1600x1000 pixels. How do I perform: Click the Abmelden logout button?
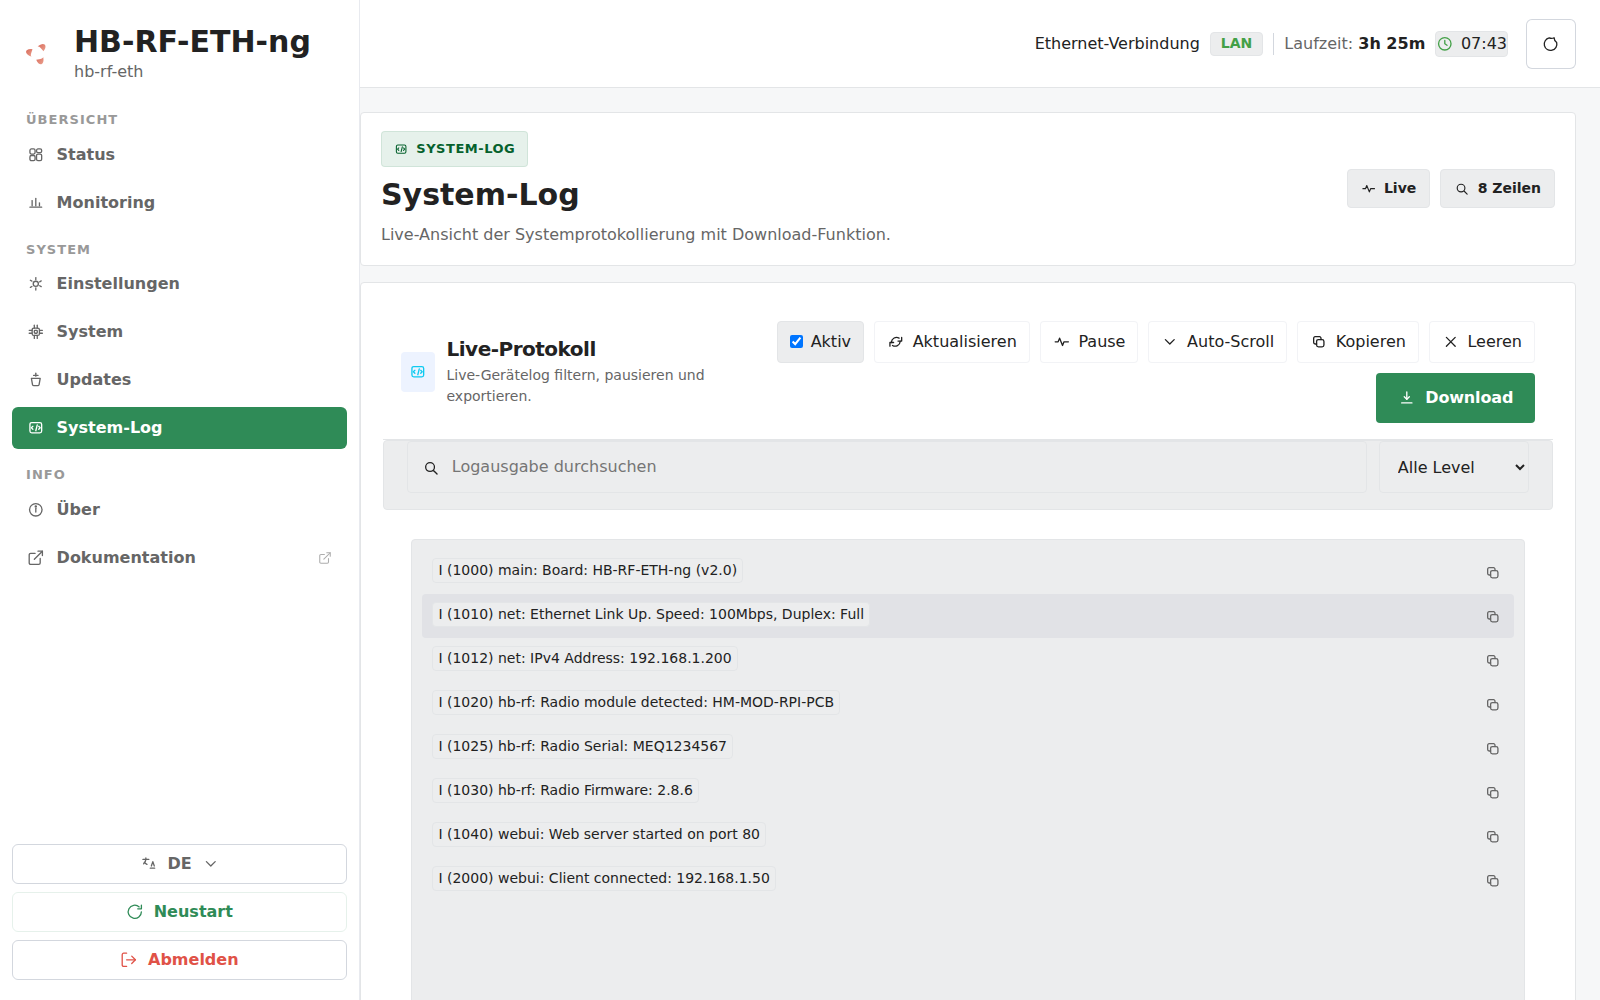179,960
